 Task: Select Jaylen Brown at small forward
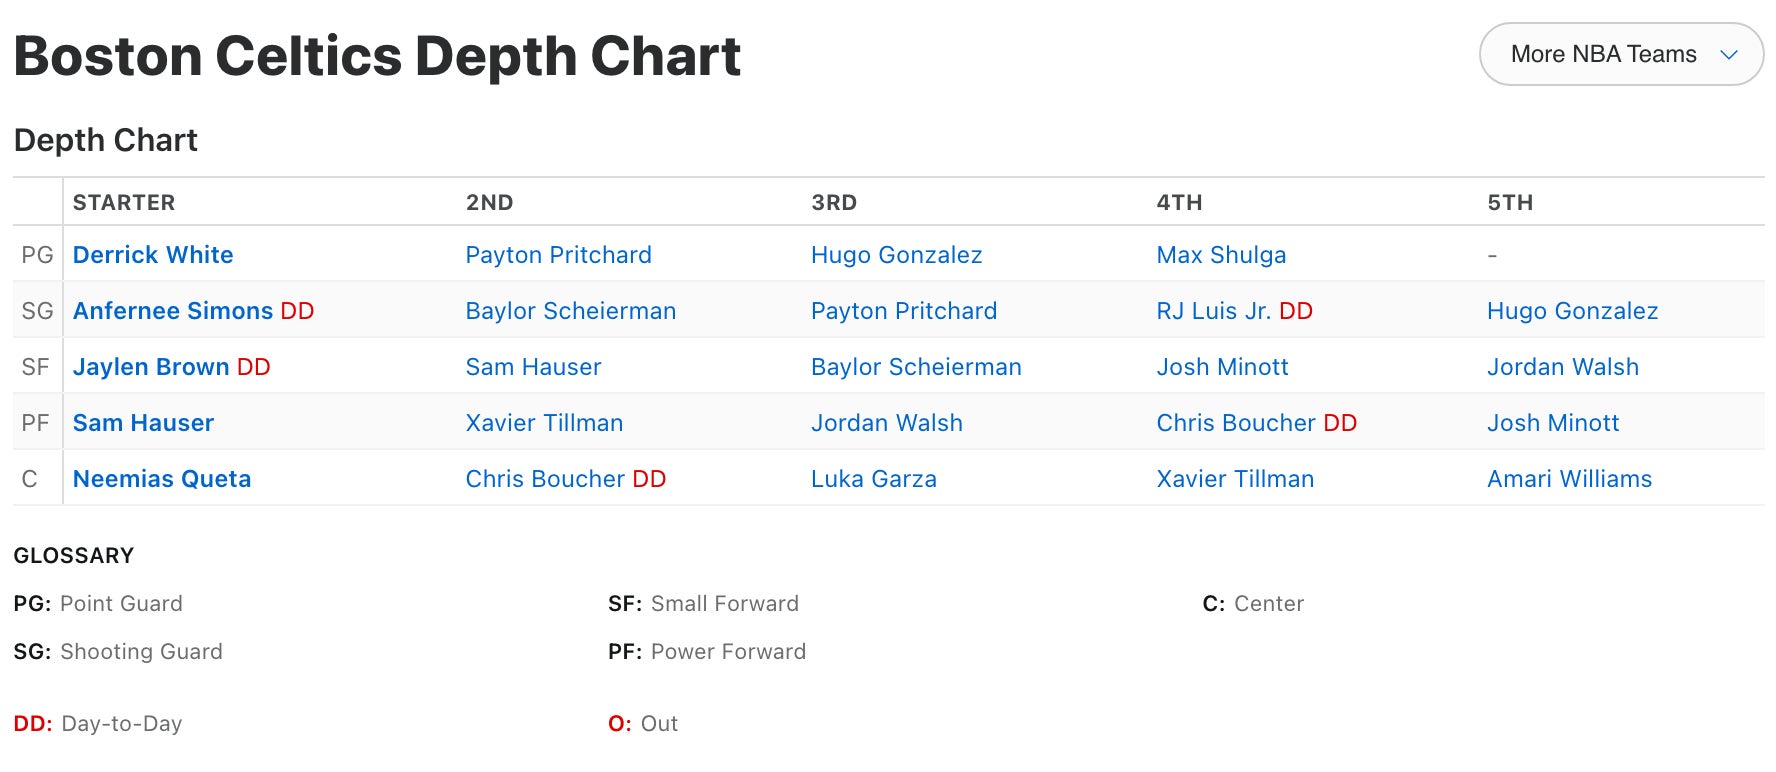(151, 367)
